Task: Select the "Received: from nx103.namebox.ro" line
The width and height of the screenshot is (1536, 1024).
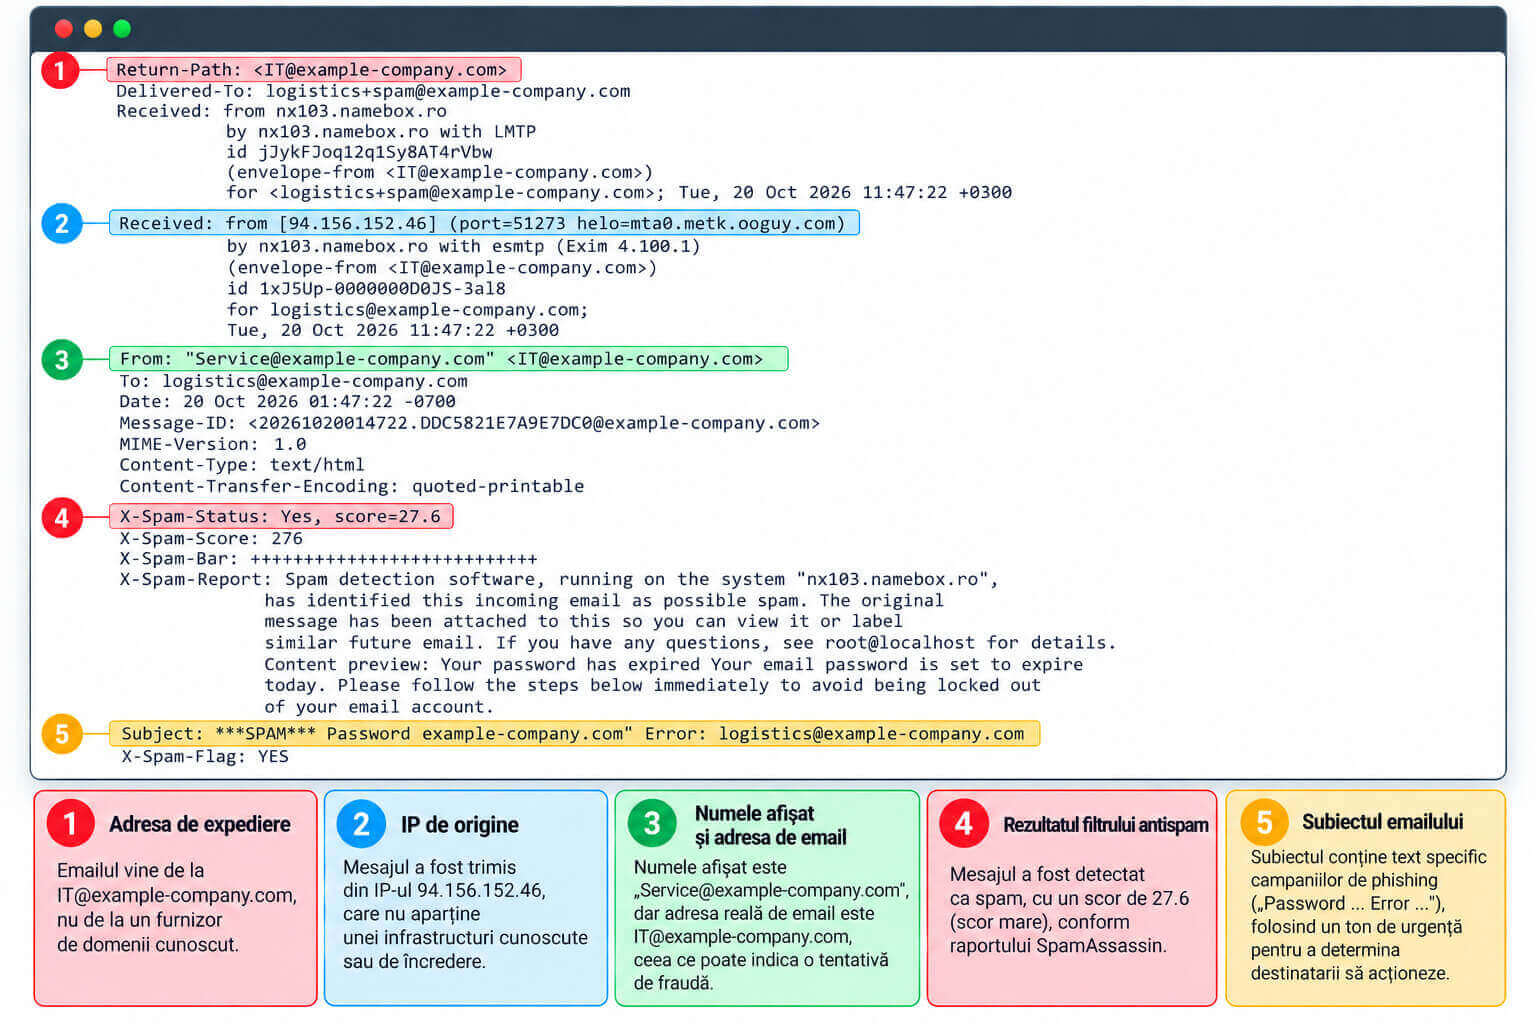Action: tap(281, 111)
